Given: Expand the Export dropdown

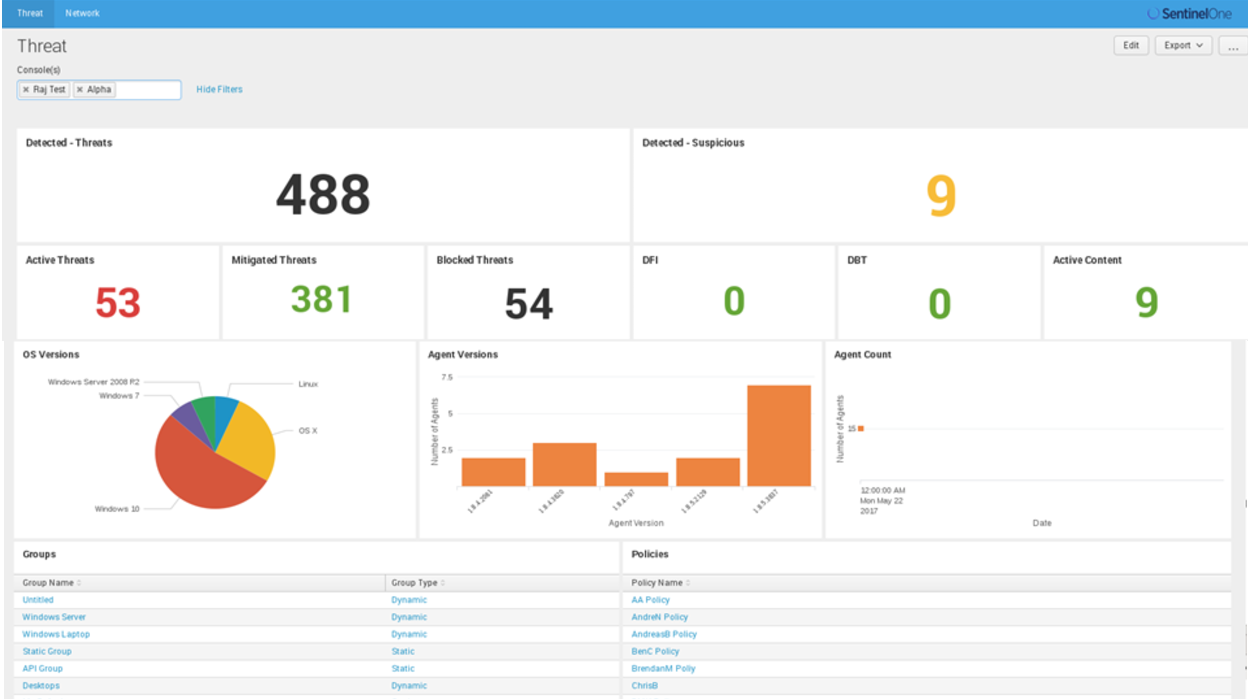Looking at the screenshot, I should point(1183,46).
